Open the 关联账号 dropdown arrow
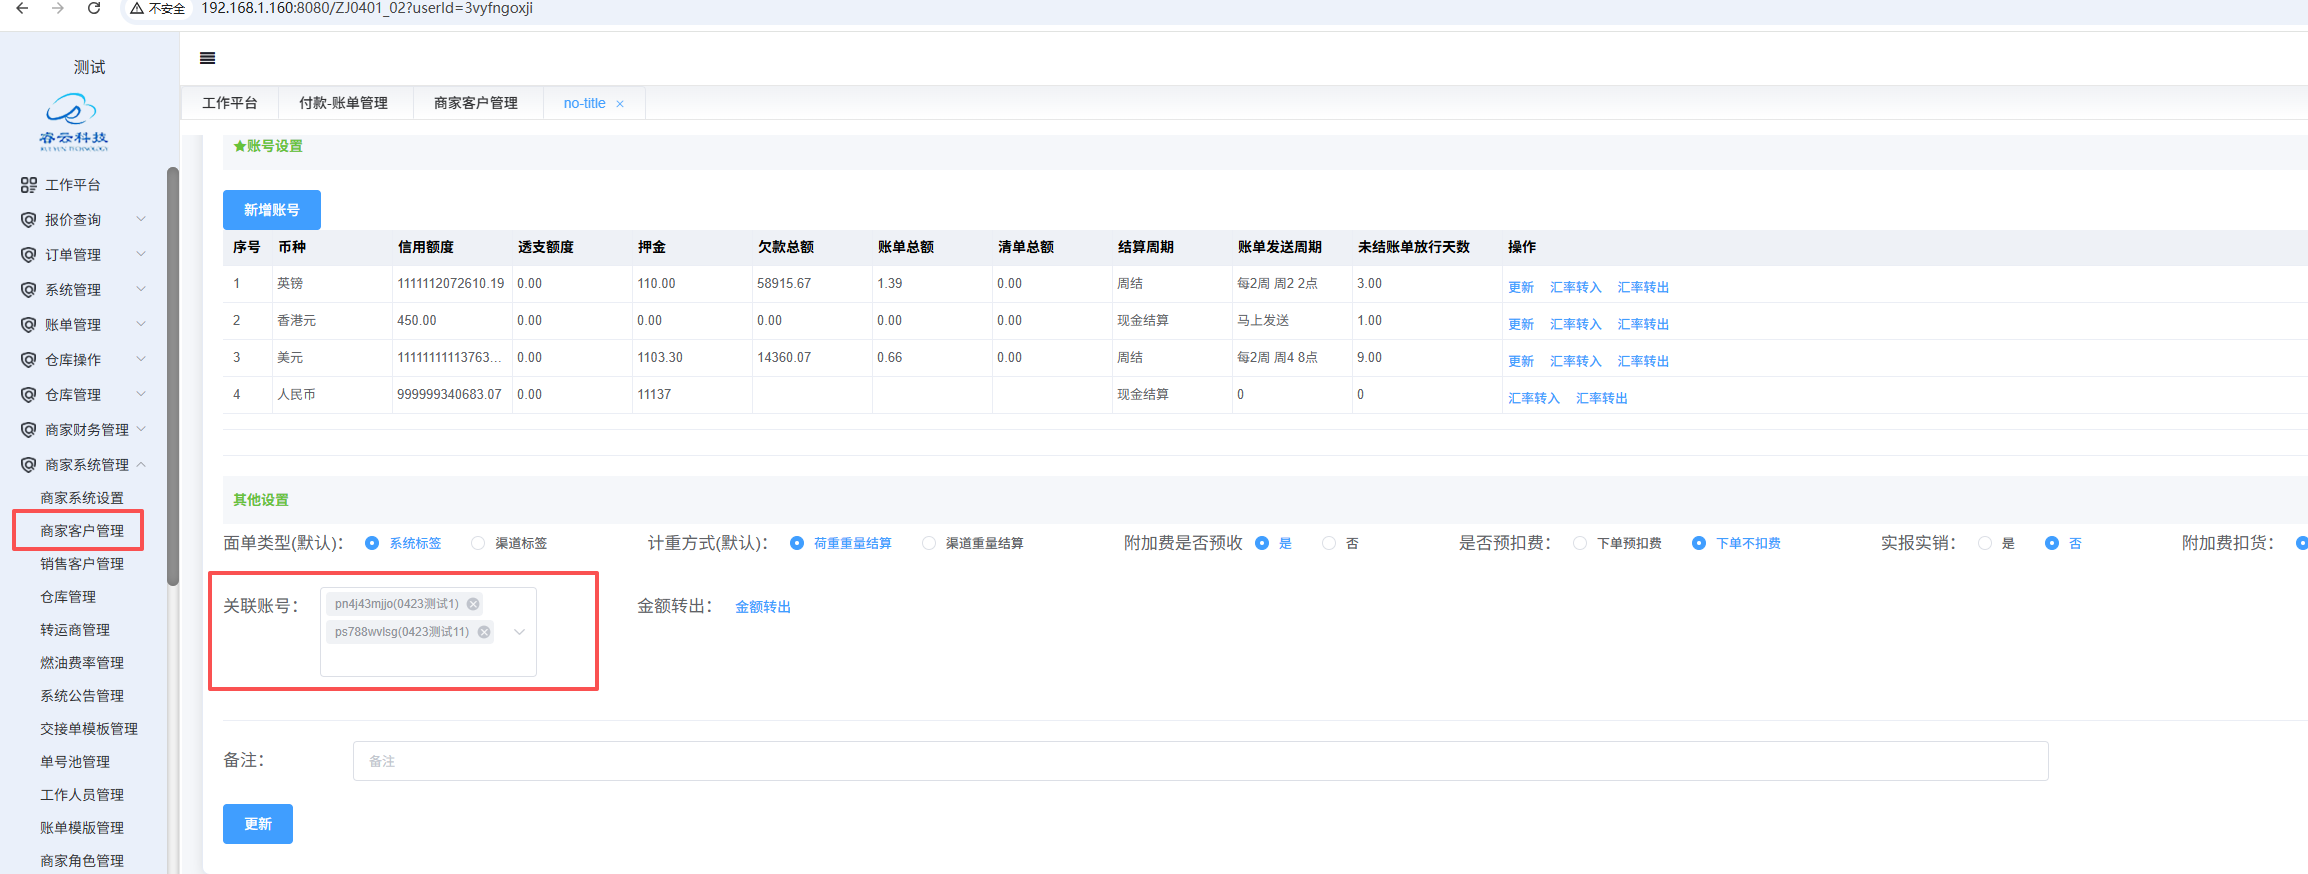 [x=519, y=632]
